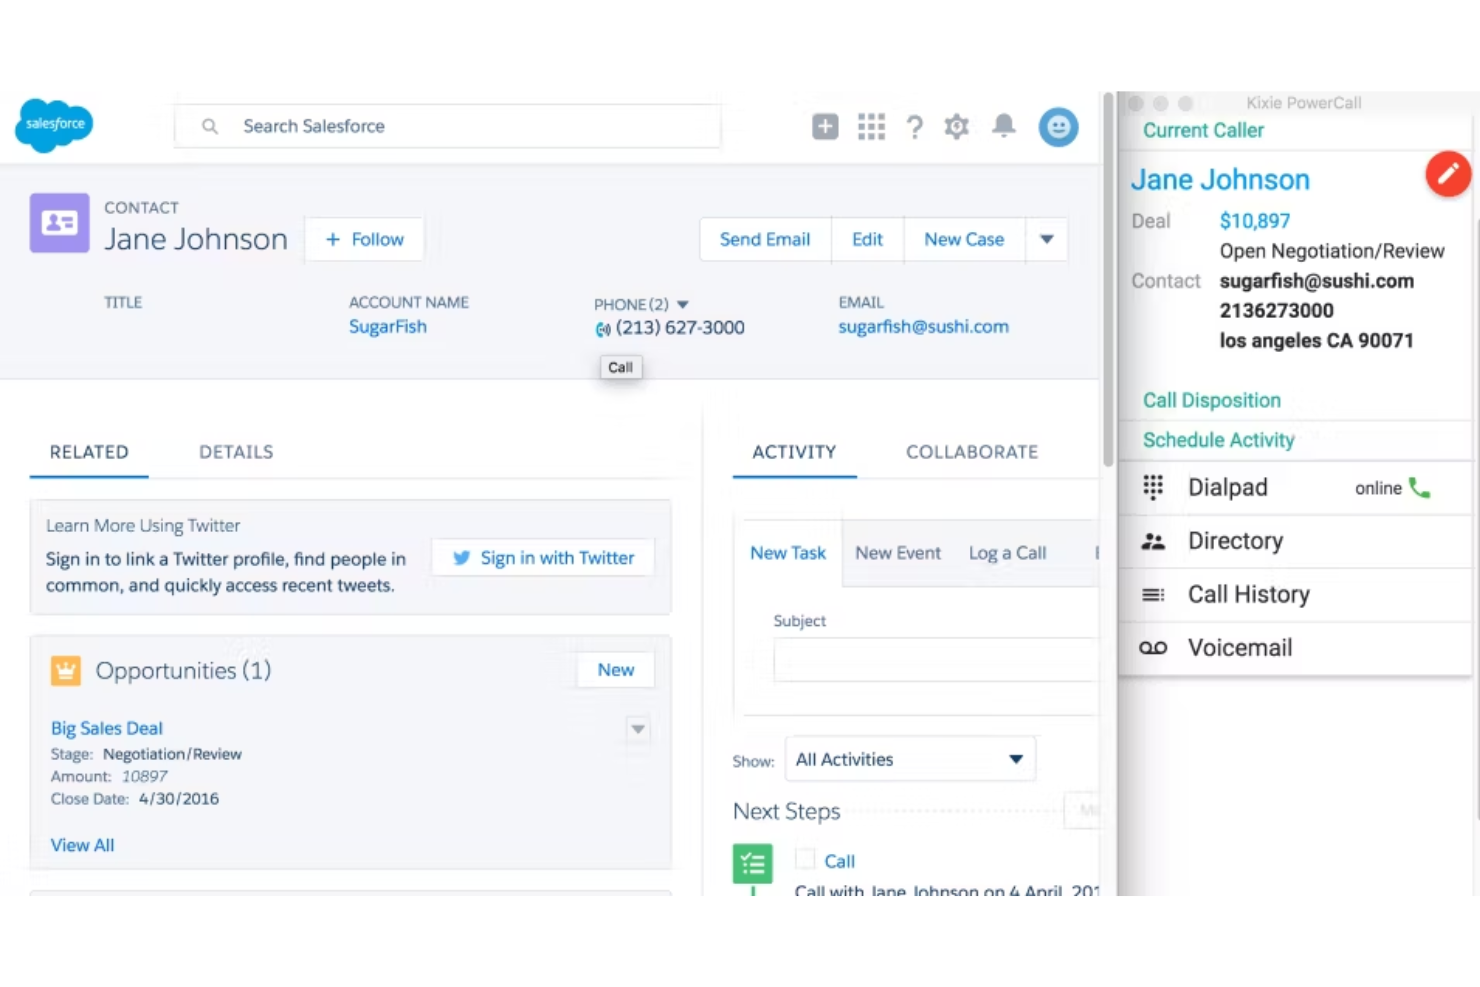Click the Edit button
Viewport: 1480px width, 987px height.
(x=867, y=240)
